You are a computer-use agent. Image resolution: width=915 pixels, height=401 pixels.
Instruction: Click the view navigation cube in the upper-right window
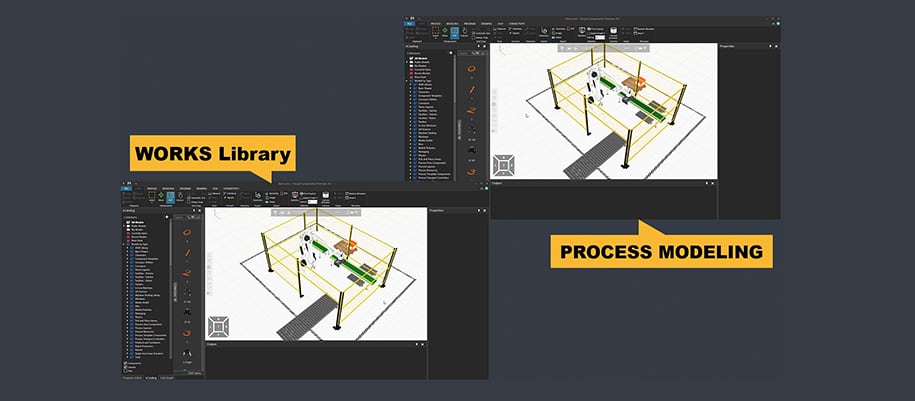click(504, 164)
